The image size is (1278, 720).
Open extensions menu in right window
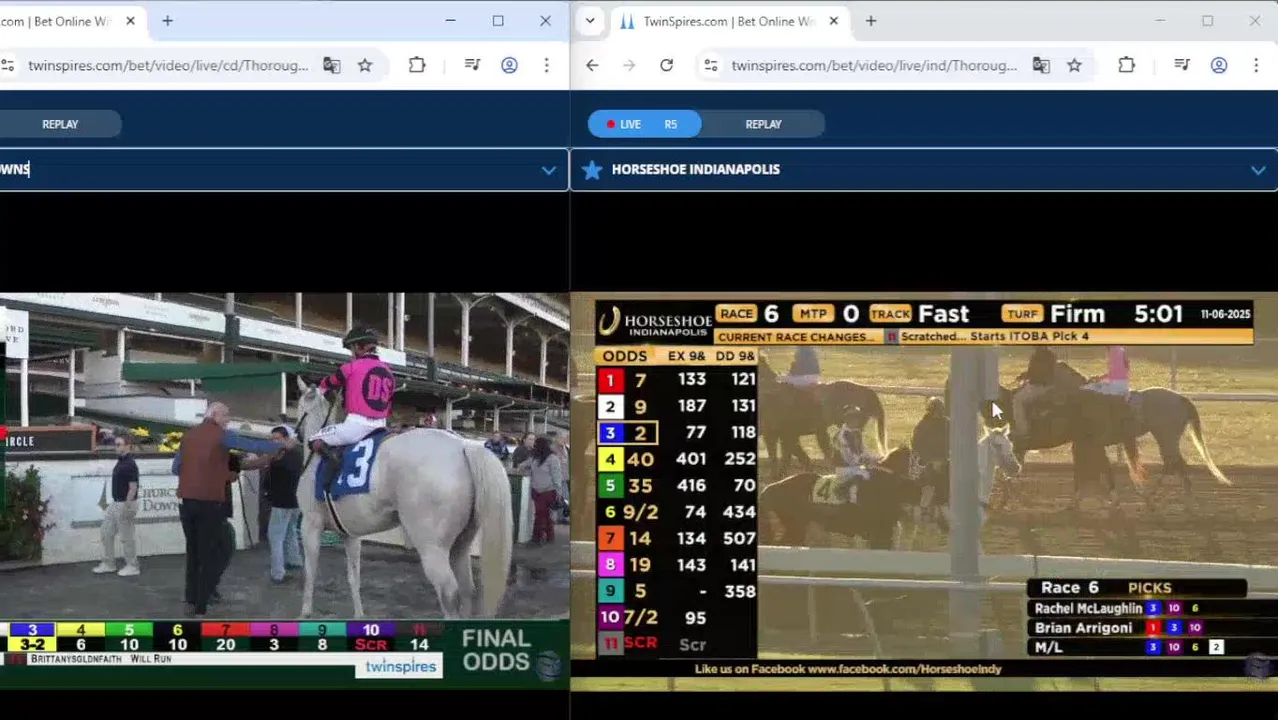click(x=1126, y=65)
